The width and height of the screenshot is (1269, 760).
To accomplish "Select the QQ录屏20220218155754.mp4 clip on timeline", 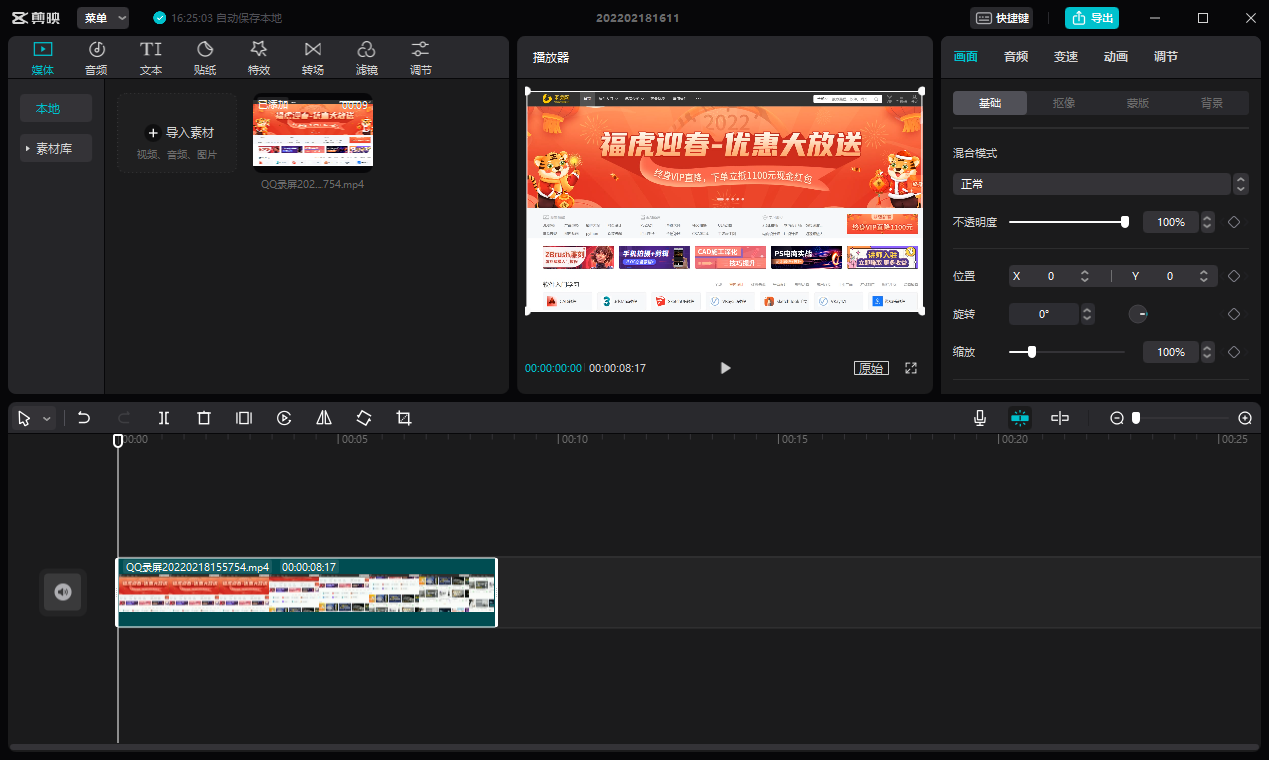I will point(307,592).
